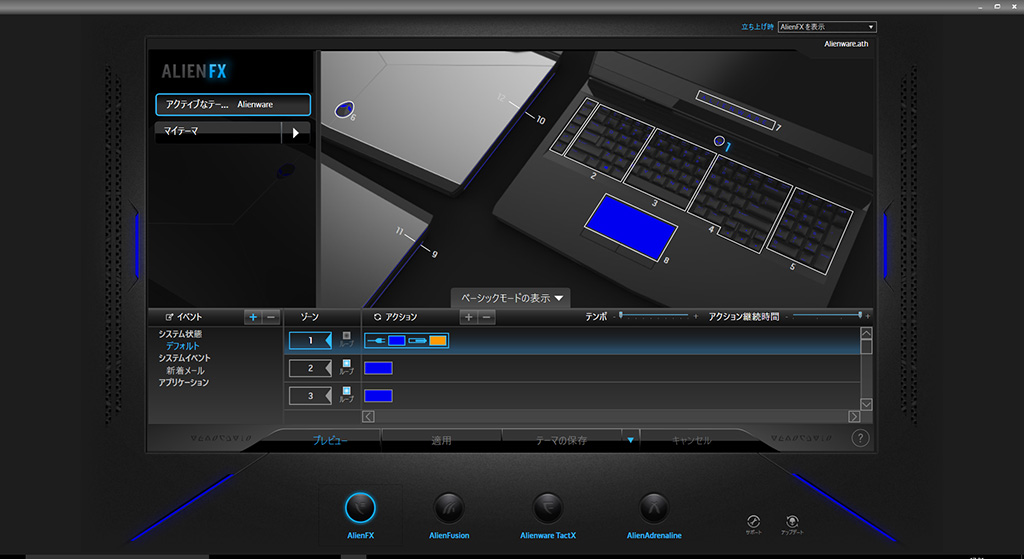Select 新着メール event item

tap(185, 370)
